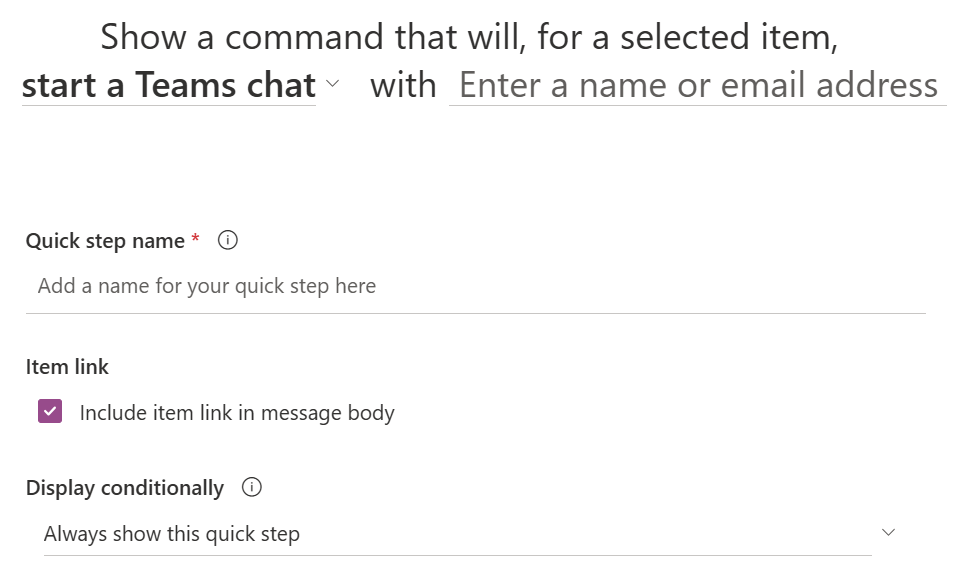Click the underline below the name or email field
This screenshot has height=583, width=963.
[697, 105]
